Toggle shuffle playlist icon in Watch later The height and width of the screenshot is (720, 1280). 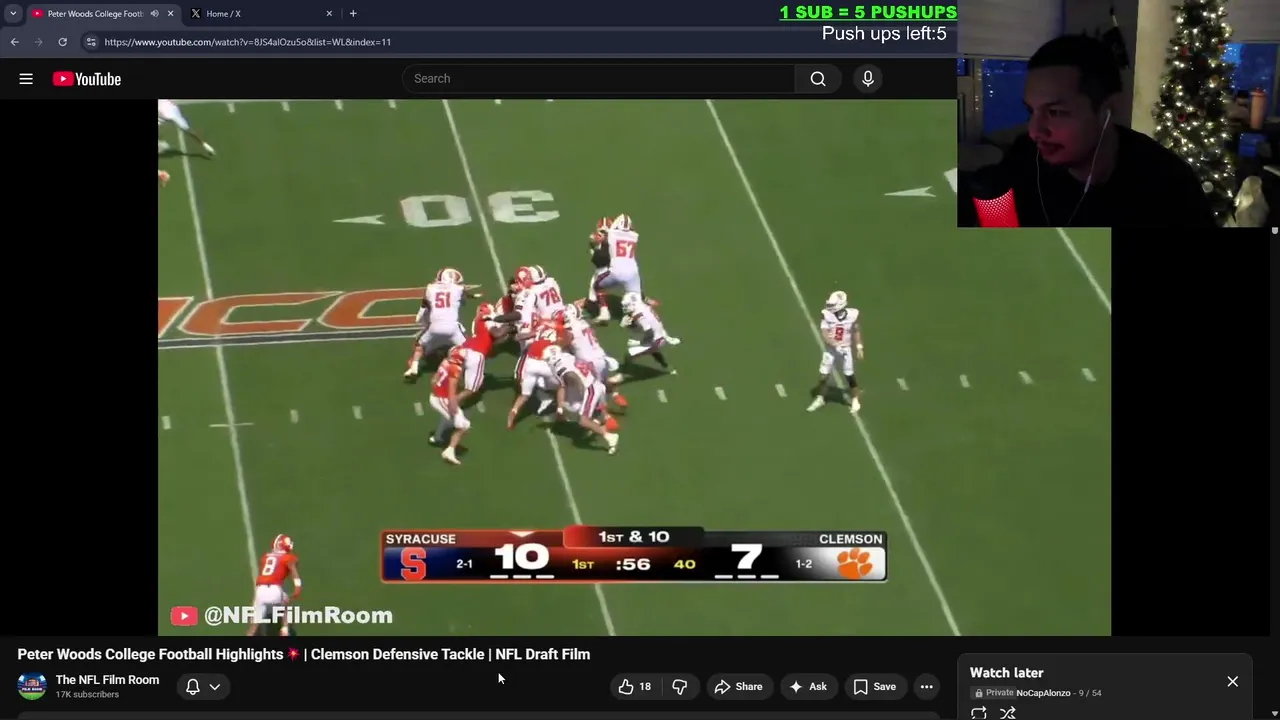click(x=1008, y=713)
